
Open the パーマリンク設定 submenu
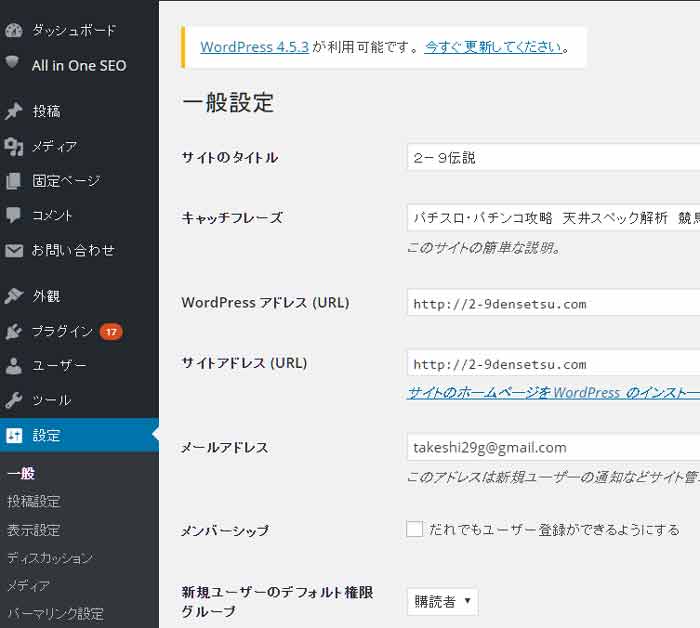55,614
